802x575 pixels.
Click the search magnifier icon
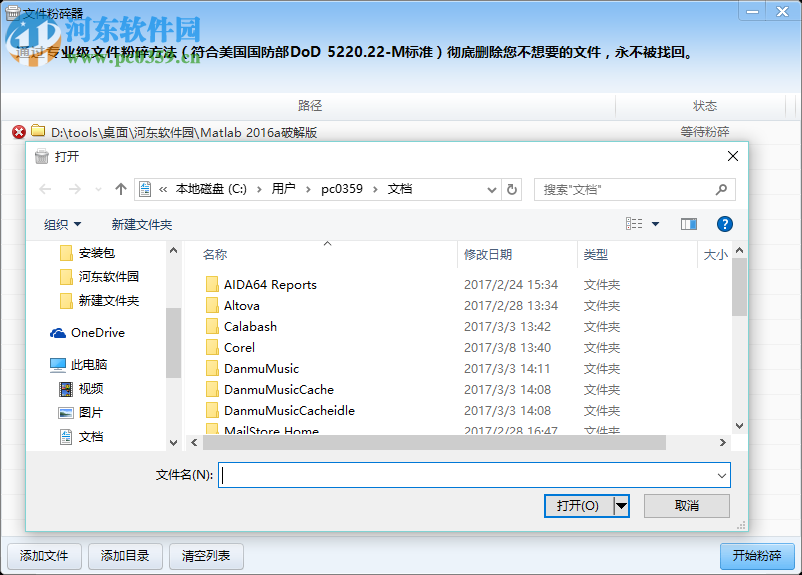coord(721,190)
